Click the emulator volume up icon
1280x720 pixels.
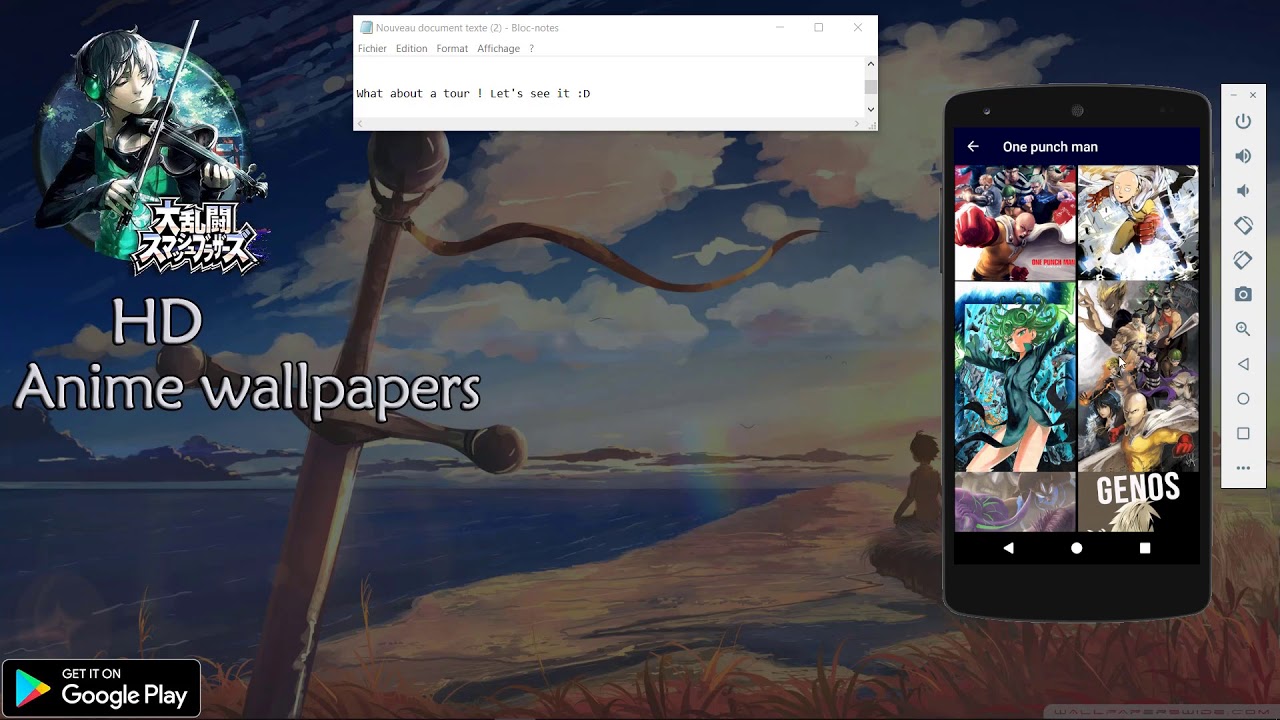click(x=1243, y=156)
